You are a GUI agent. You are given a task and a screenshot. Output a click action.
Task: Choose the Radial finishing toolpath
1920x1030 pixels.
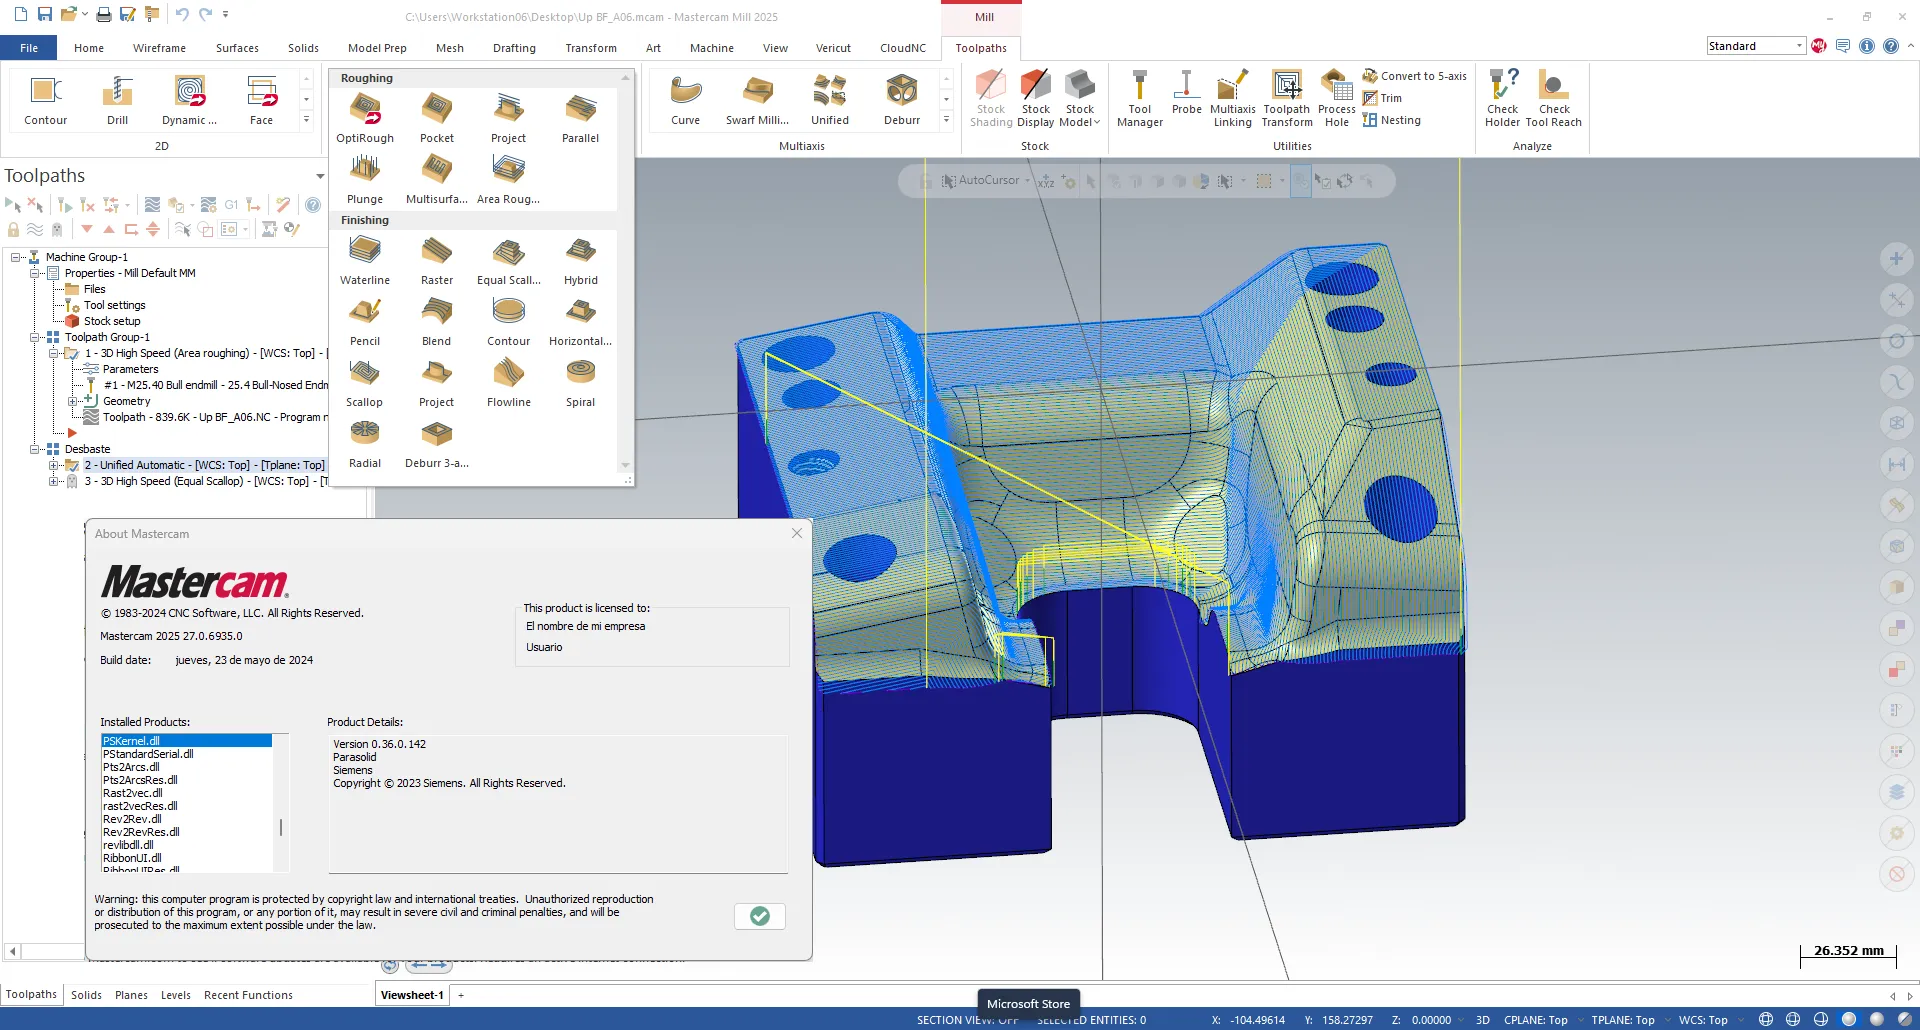[365, 443]
